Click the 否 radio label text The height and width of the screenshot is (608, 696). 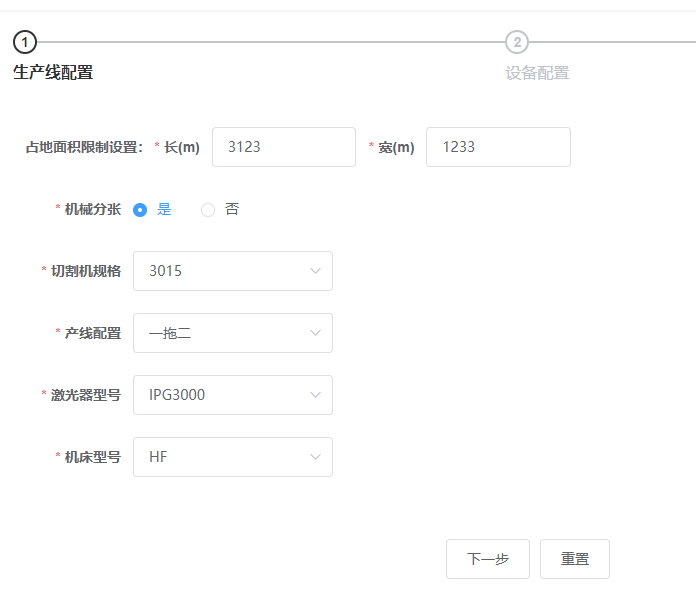(232, 209)
